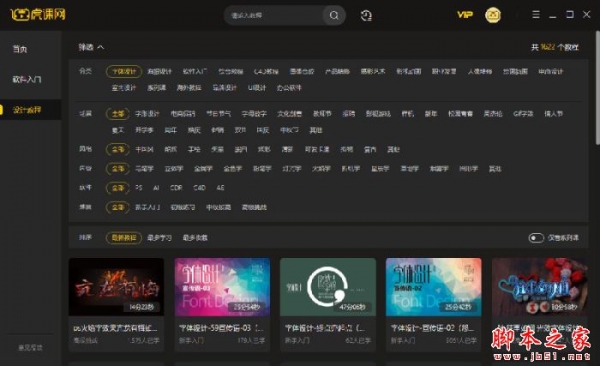
Task: Open the hamburger menu icon in title bar
Action: coord(536,15)
